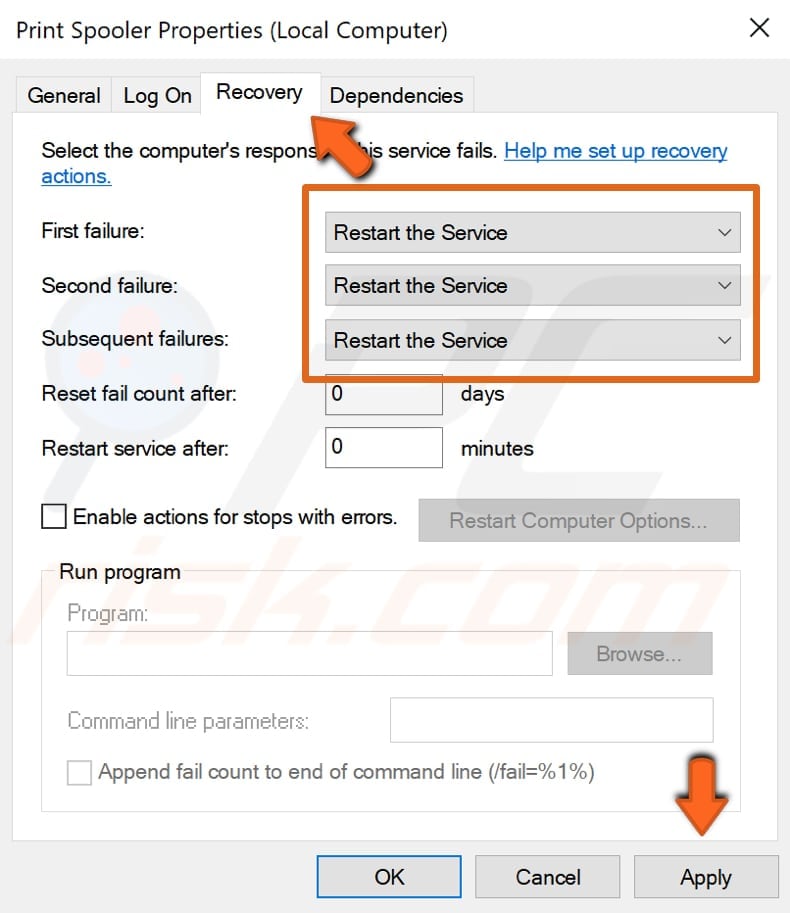Open the Help me set up recovery actions link

tap(615, 151)
